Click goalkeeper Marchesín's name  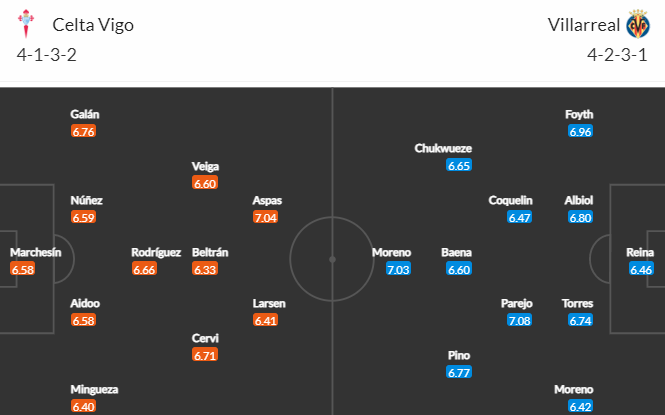coord(36,253)
